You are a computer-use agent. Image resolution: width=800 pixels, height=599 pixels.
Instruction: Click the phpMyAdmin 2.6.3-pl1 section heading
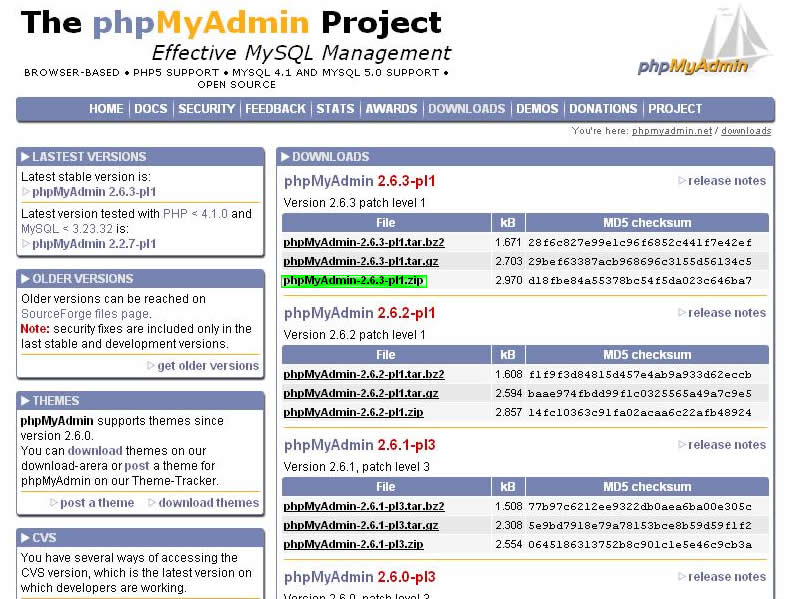(x=360, y=181)
